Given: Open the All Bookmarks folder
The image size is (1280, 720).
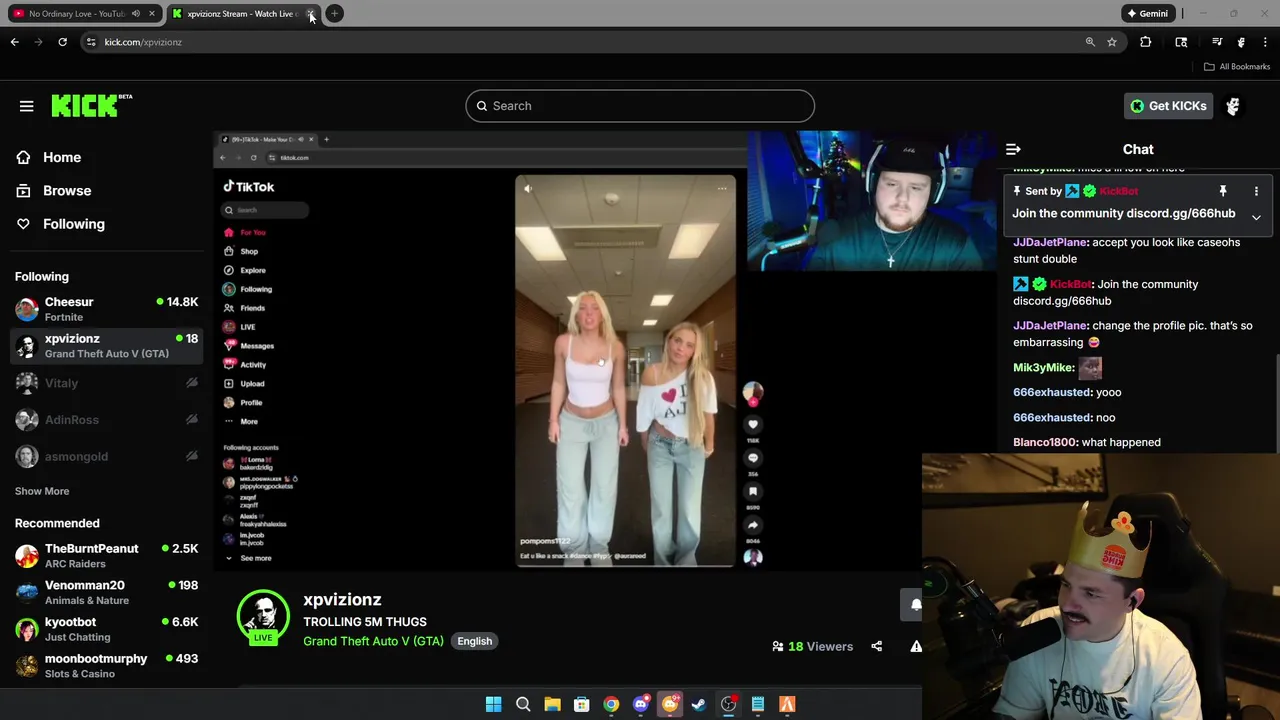Looking at the screenshot, I should pos(1237,67).
